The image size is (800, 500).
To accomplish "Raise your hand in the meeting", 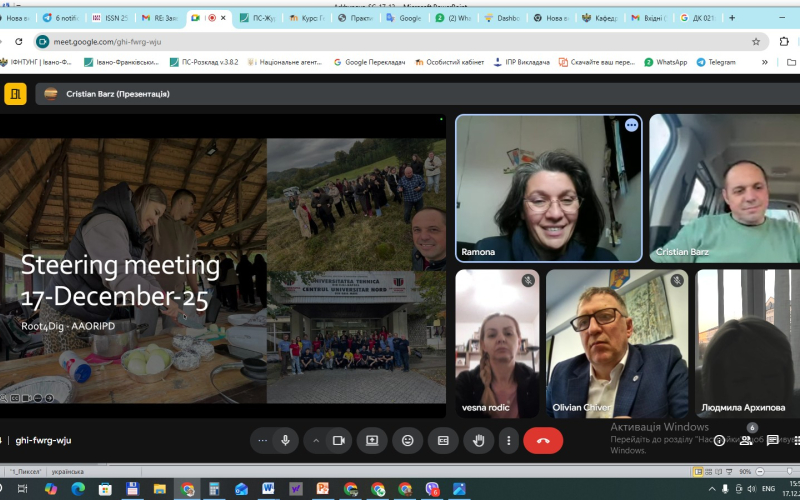I will [x=478, y=440].
